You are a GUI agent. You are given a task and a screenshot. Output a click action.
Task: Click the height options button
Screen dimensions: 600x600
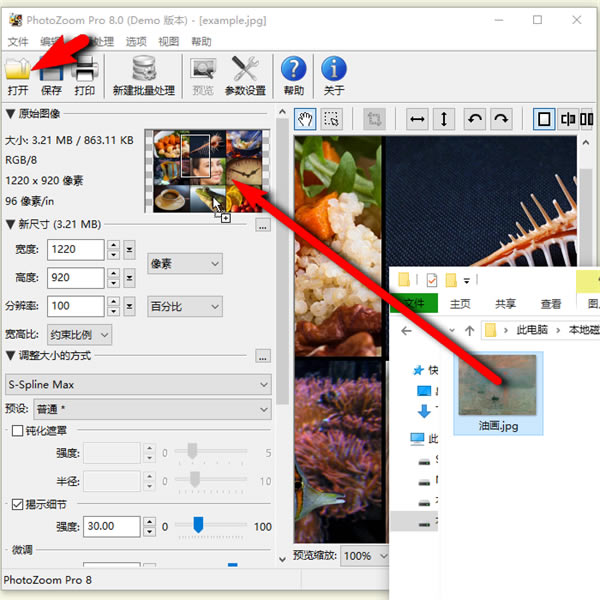click(x=129, y=278)
